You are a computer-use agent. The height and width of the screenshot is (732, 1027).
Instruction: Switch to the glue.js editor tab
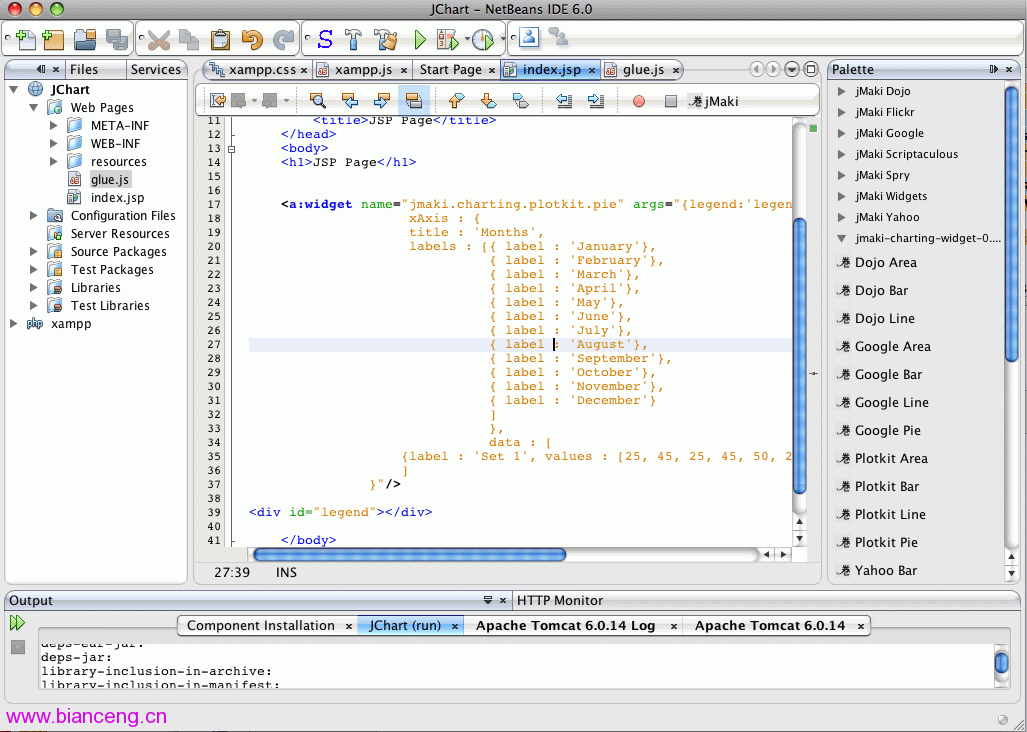point(643,69)
